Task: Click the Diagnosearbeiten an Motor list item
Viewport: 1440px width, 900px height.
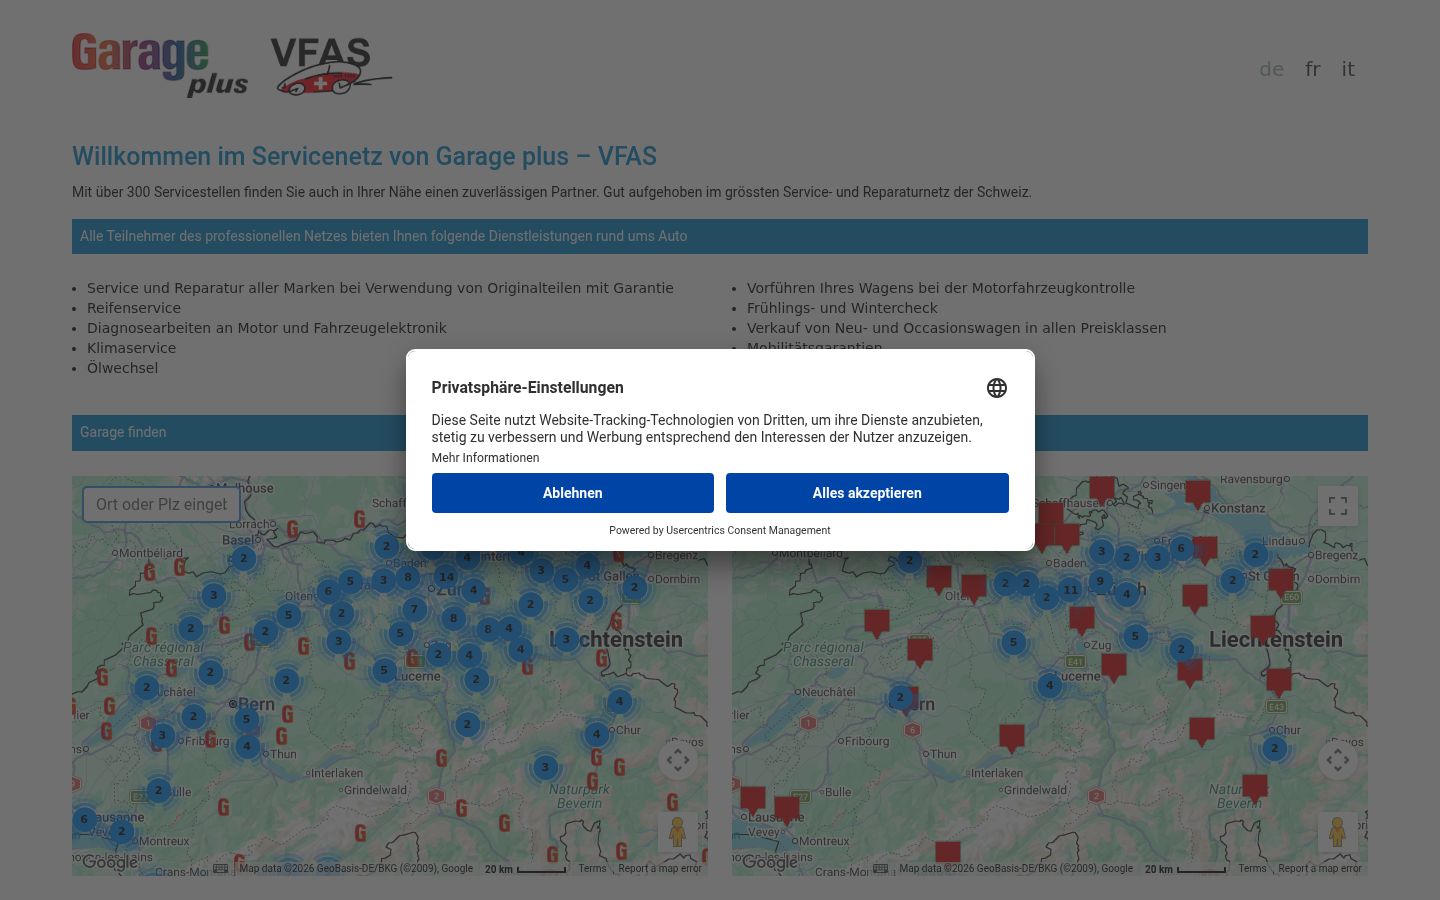Action: click(x=267, y=328)
